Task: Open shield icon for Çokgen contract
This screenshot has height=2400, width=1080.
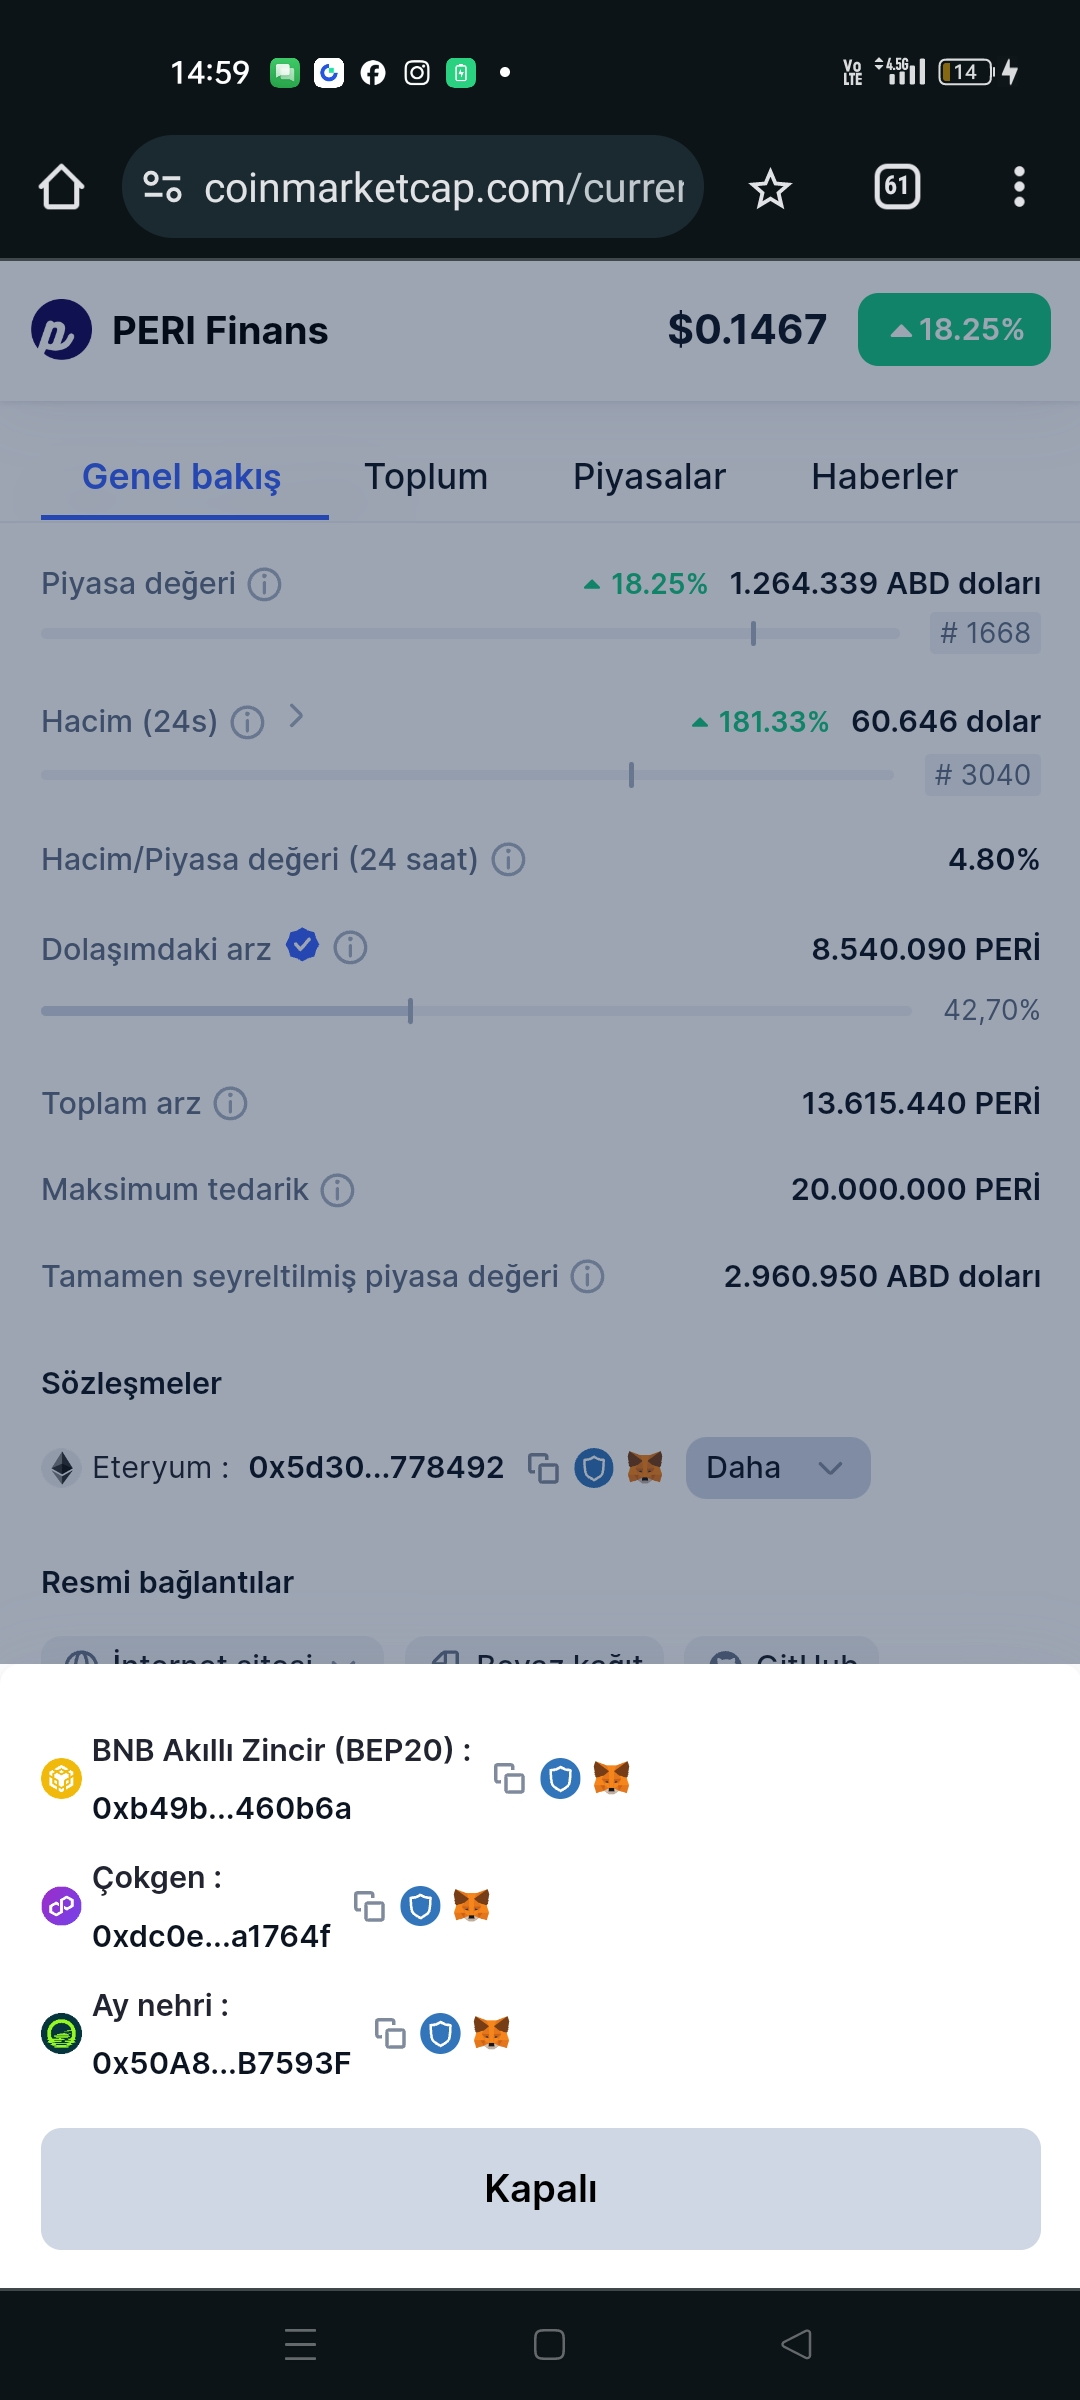Action: 420,1906
